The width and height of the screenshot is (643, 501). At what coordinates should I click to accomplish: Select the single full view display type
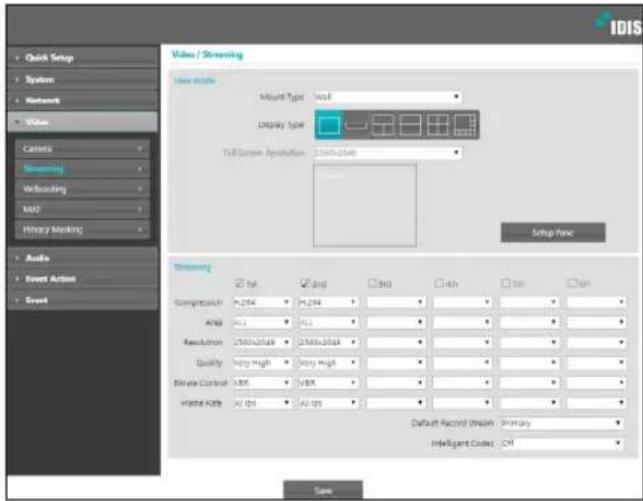(x=328, y=125)
